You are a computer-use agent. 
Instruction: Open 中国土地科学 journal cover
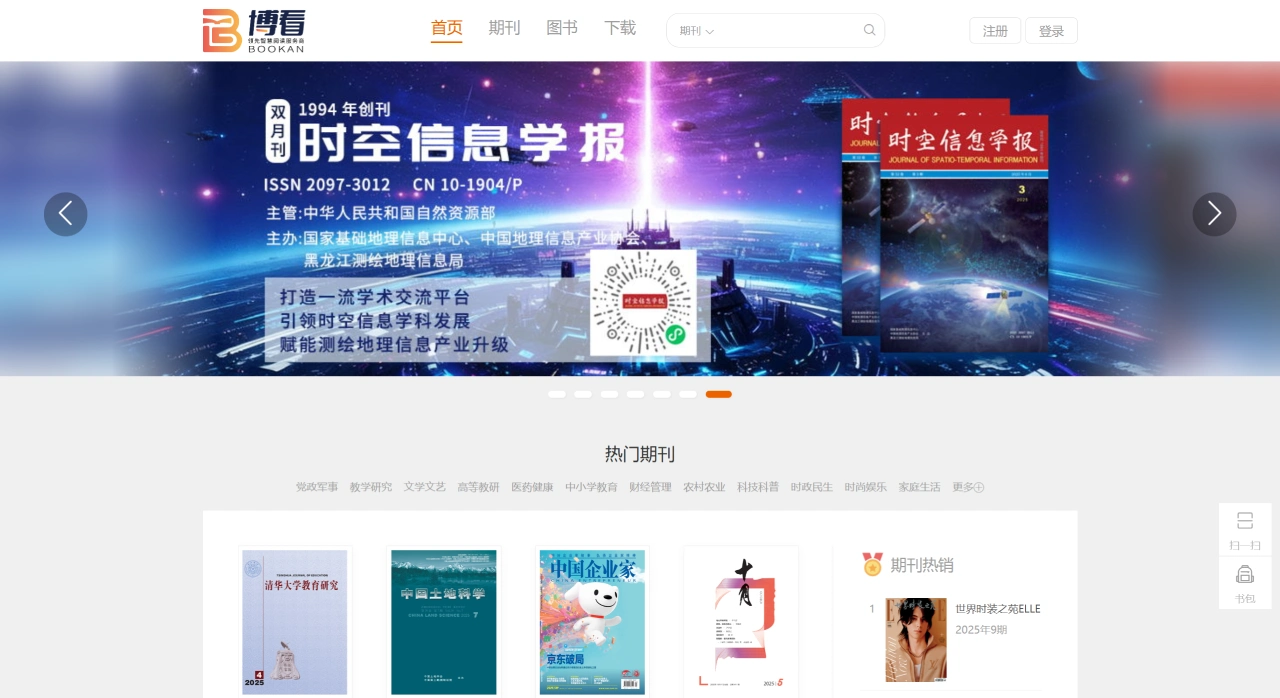(x=444, y=622)
